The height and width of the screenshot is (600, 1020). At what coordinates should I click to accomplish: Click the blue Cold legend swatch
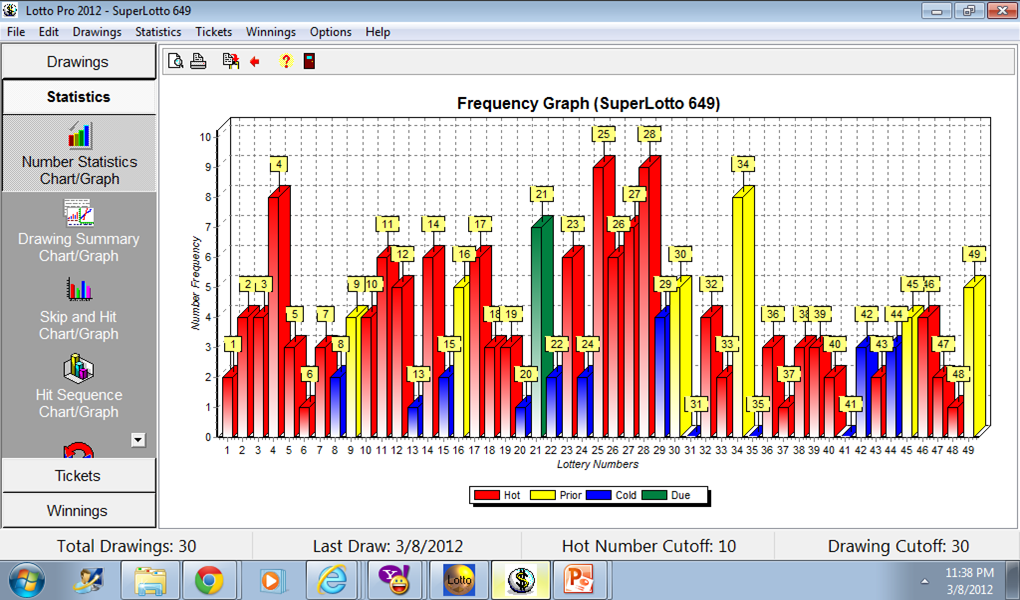[598, 495]
